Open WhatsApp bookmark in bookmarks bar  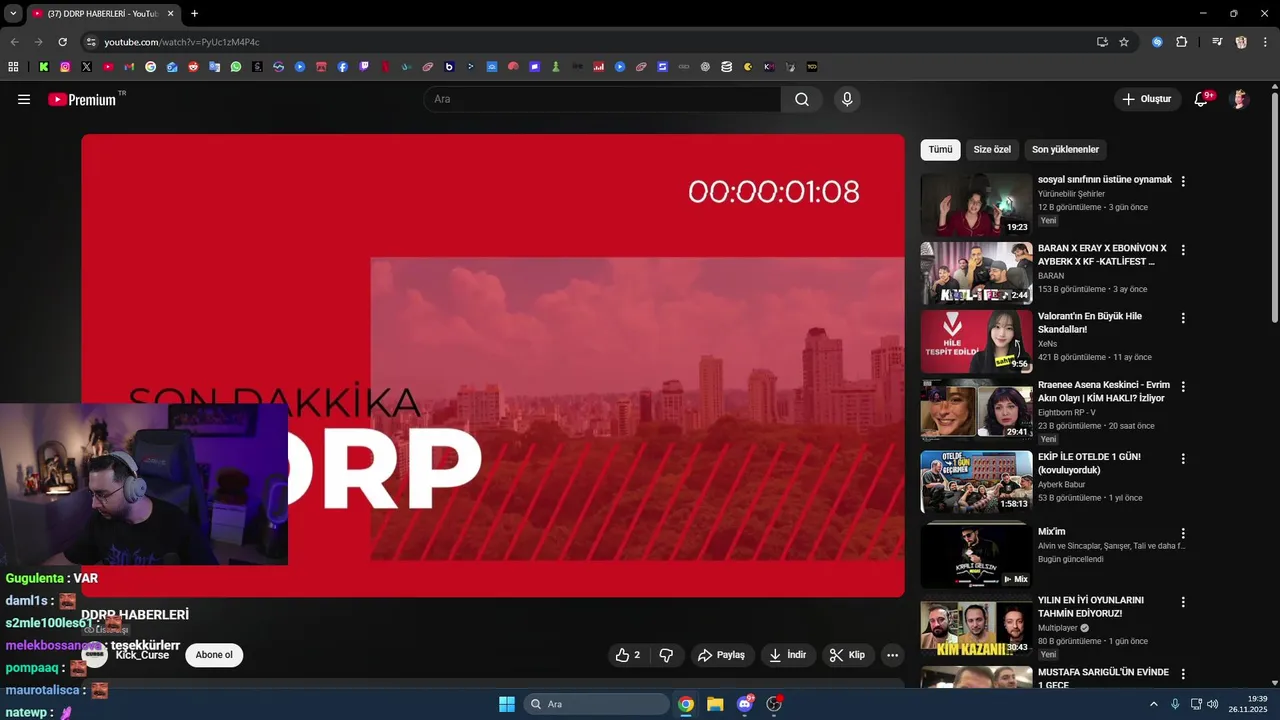point(236,67)
